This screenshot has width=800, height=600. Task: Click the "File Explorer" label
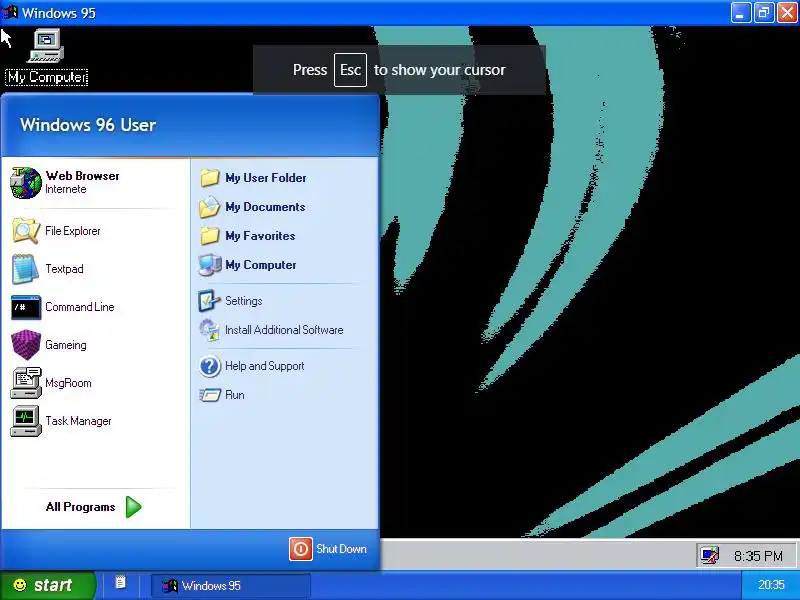point(73,231)
